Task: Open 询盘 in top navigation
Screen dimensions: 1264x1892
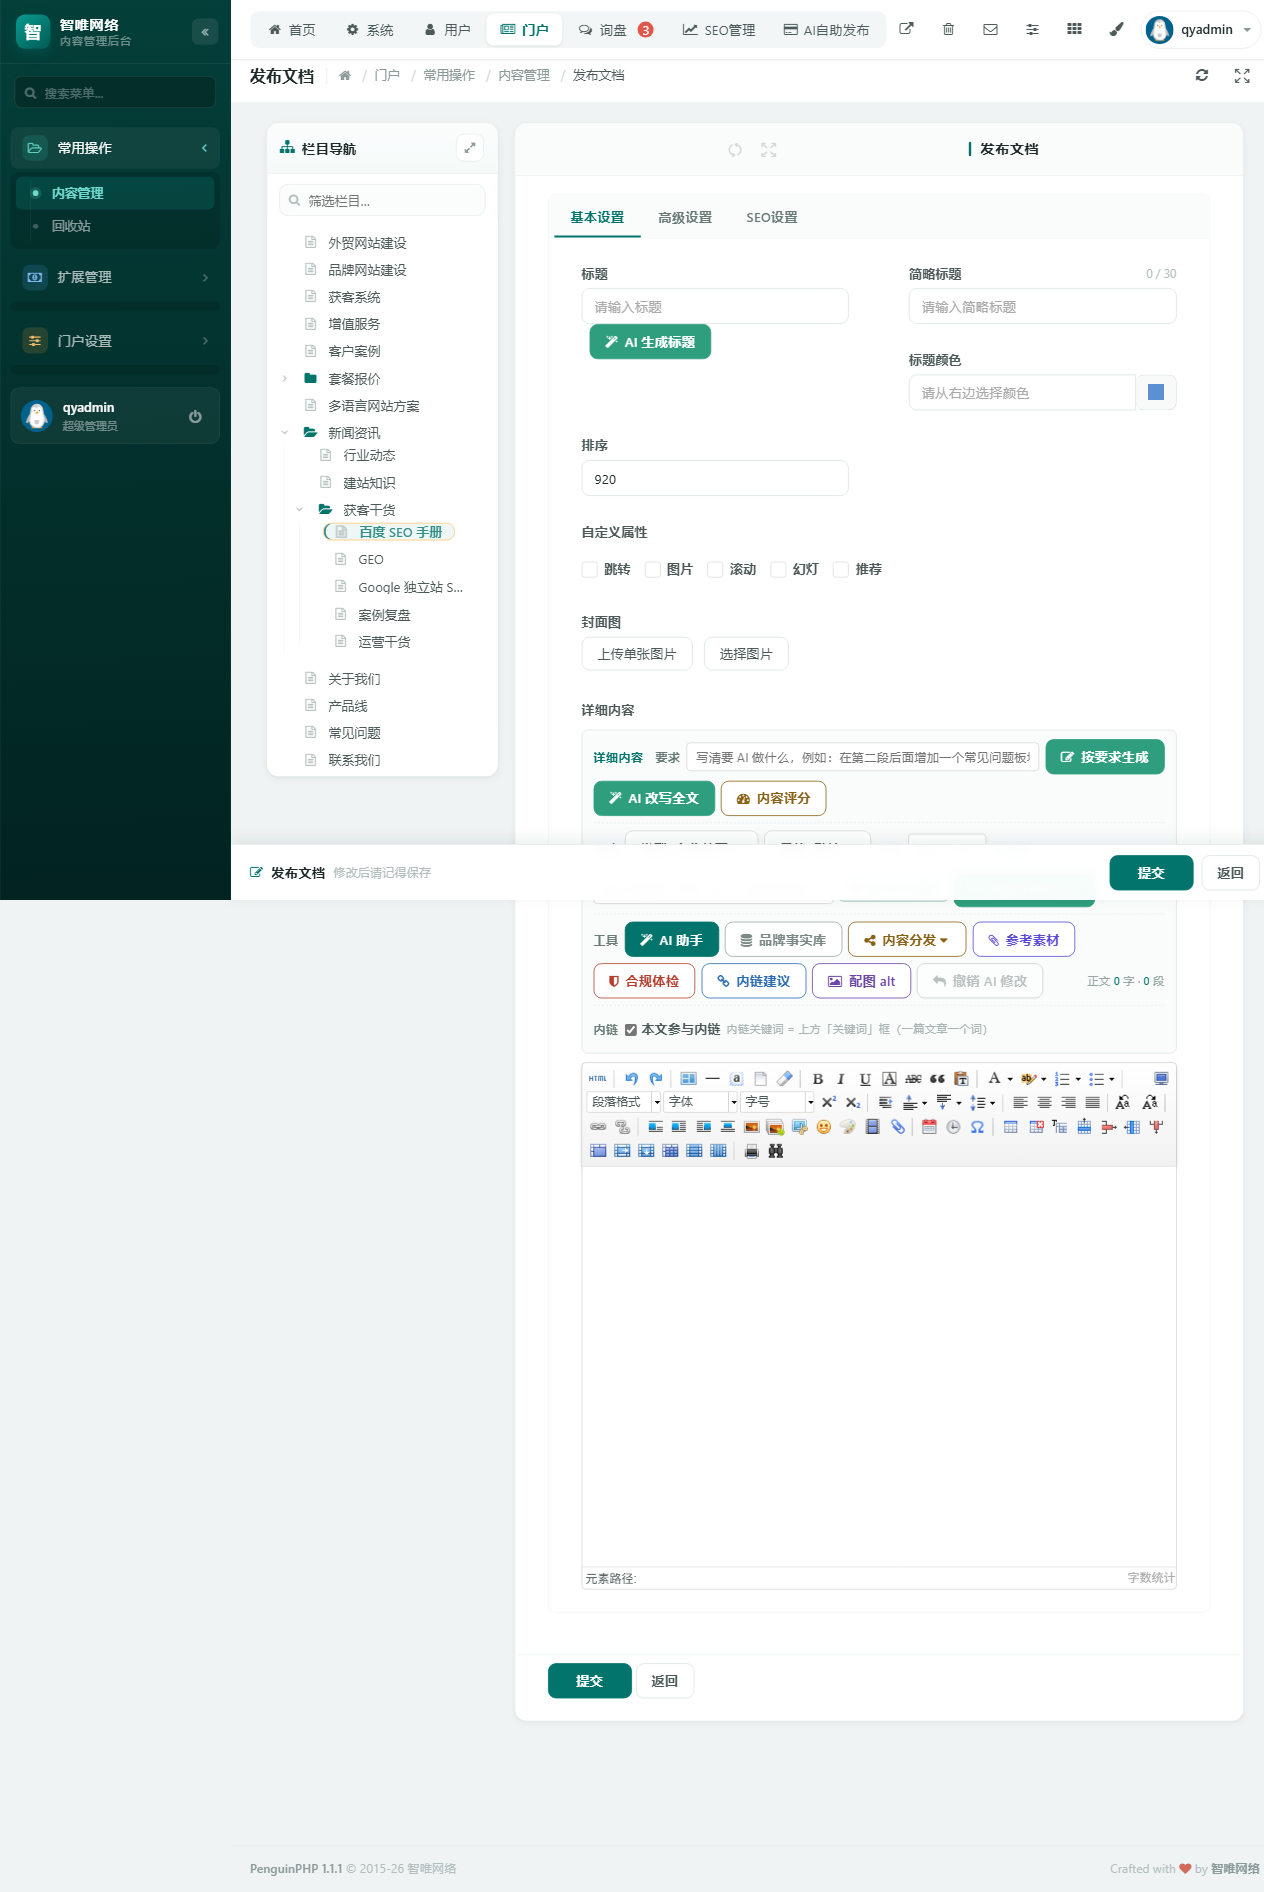Action: point(616,30)
